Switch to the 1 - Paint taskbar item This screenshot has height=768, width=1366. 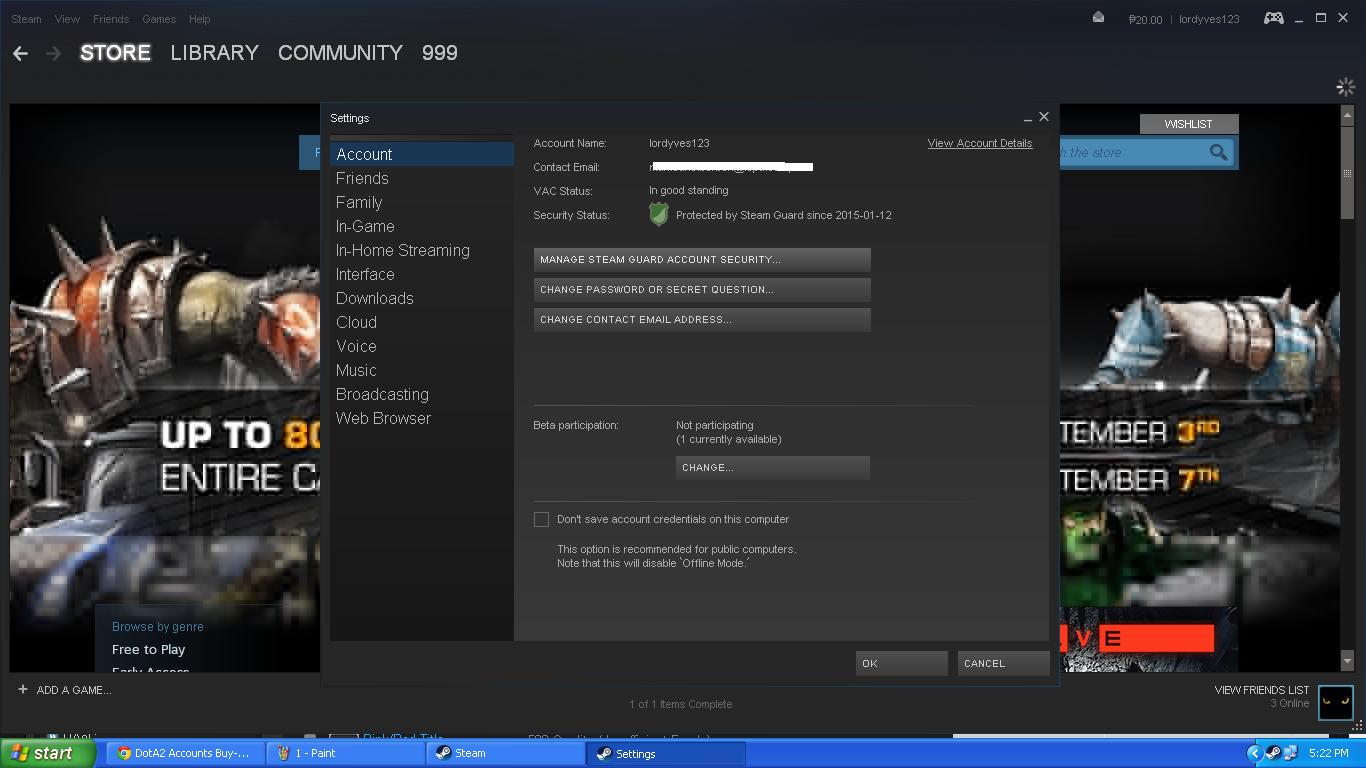tap(345, 753)
